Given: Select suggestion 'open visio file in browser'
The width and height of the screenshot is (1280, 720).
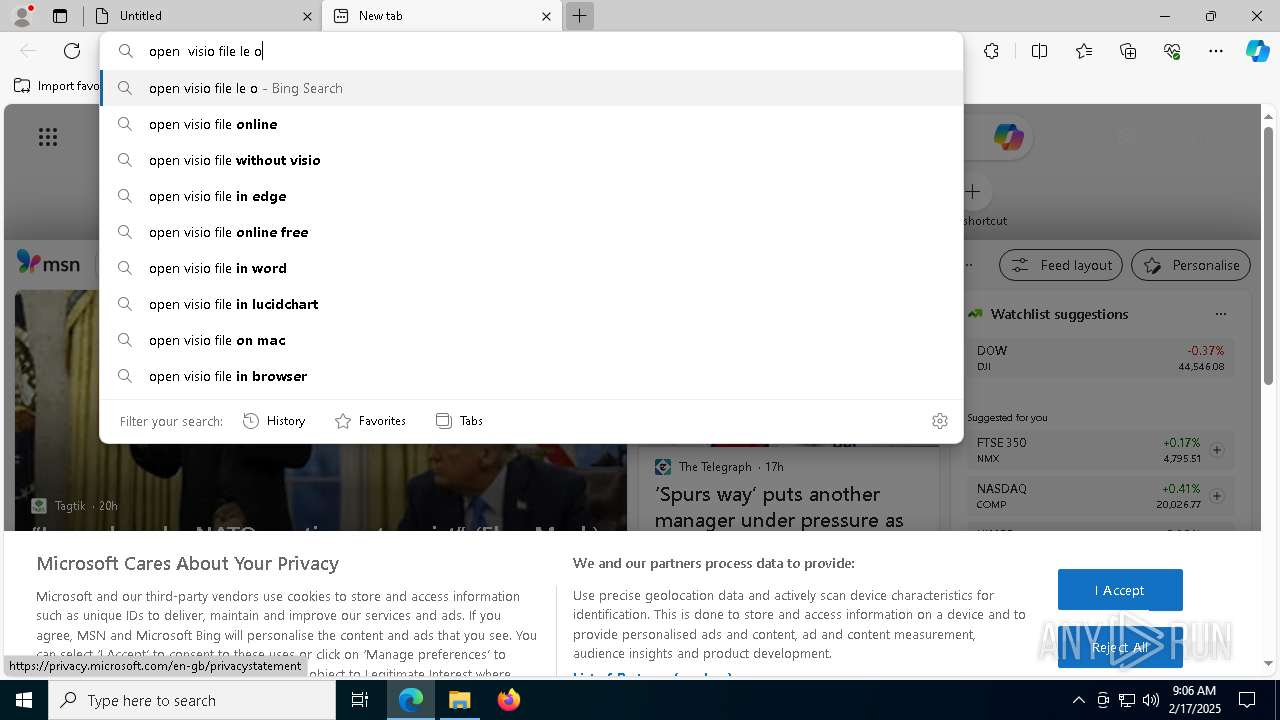Looking at the screenshot, I should pyautogui.click(x=531, y=376).
